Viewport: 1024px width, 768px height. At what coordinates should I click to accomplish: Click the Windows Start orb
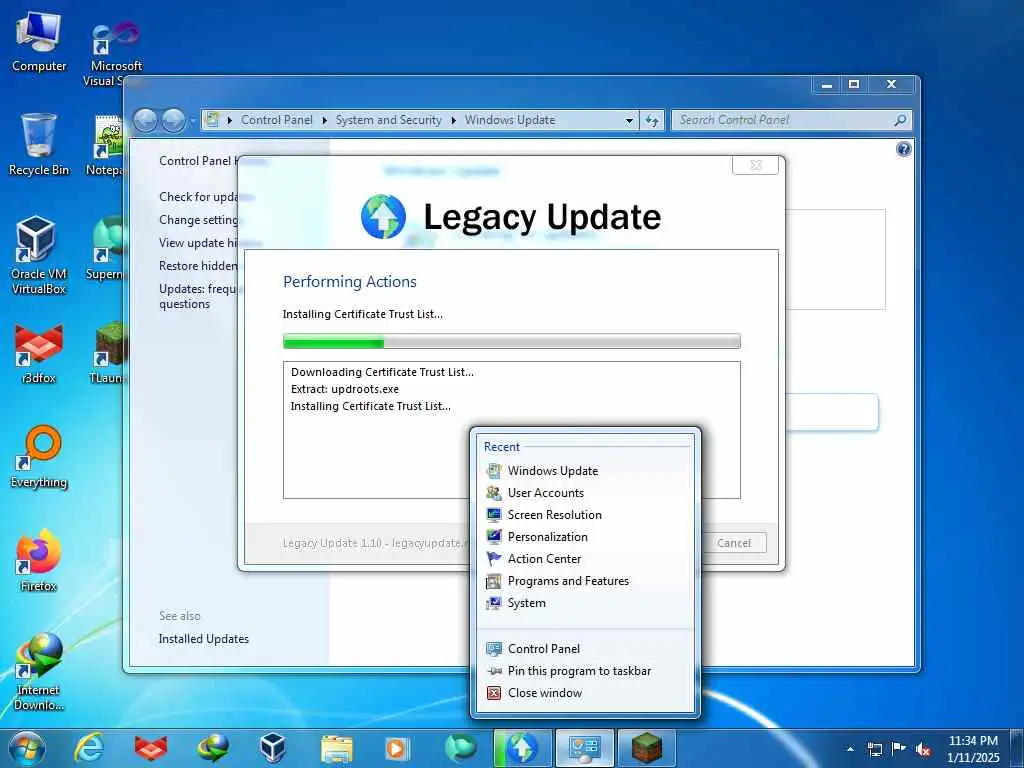(27, 748)
